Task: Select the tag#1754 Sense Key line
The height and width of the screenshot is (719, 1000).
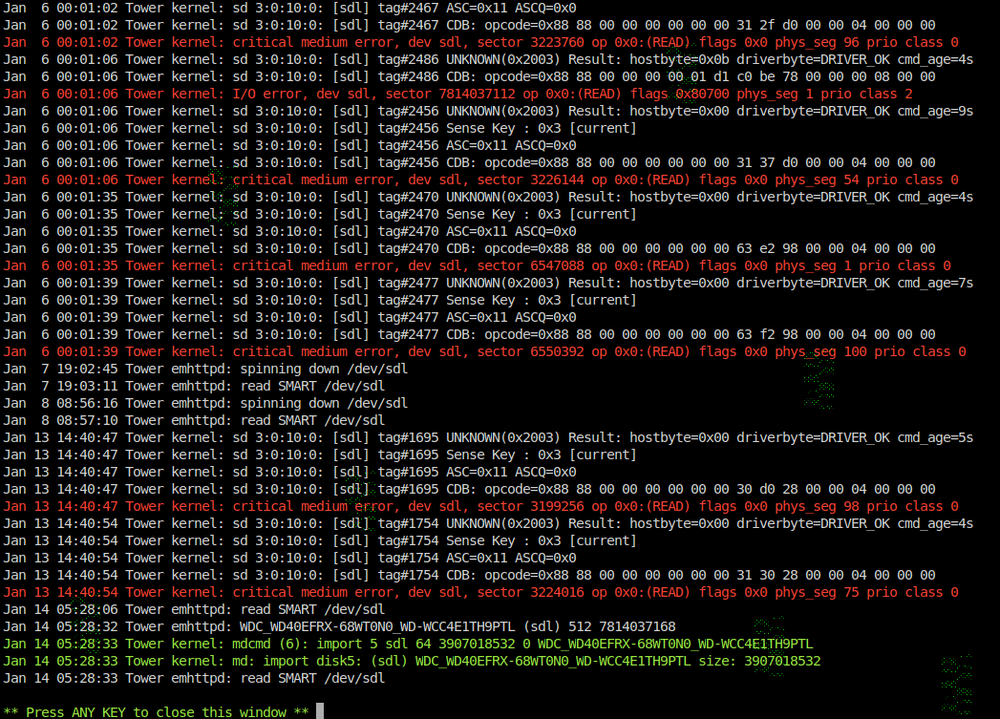Action: (x=320, y=541)
